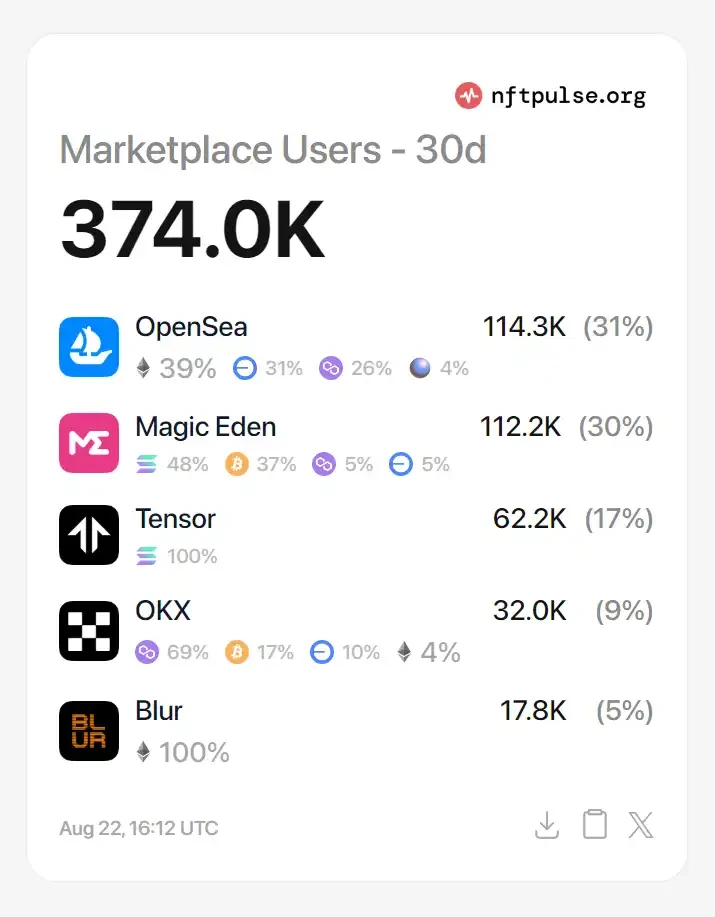Click the Aug 22 timestamp

click(138, 828)
